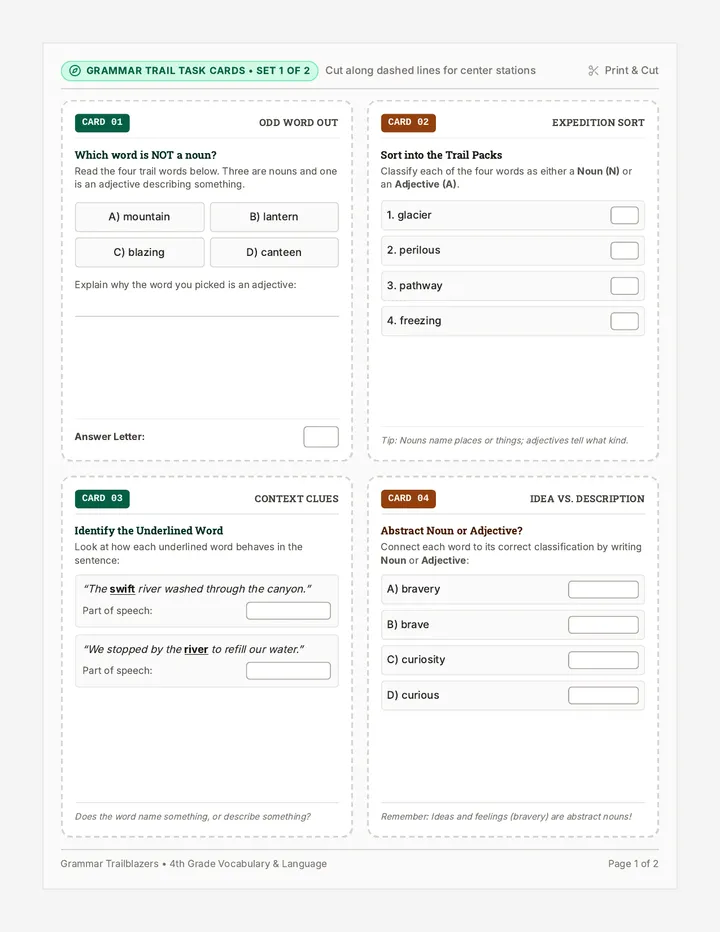
Task: Click the CARD 03 green label
Action: (x=102, y=499)
